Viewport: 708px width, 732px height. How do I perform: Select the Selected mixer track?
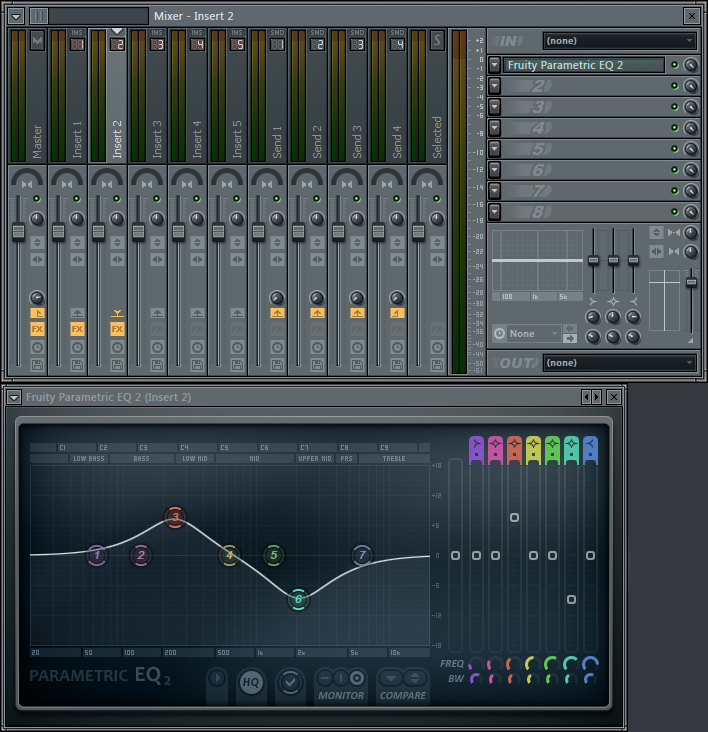pos(427,96)
